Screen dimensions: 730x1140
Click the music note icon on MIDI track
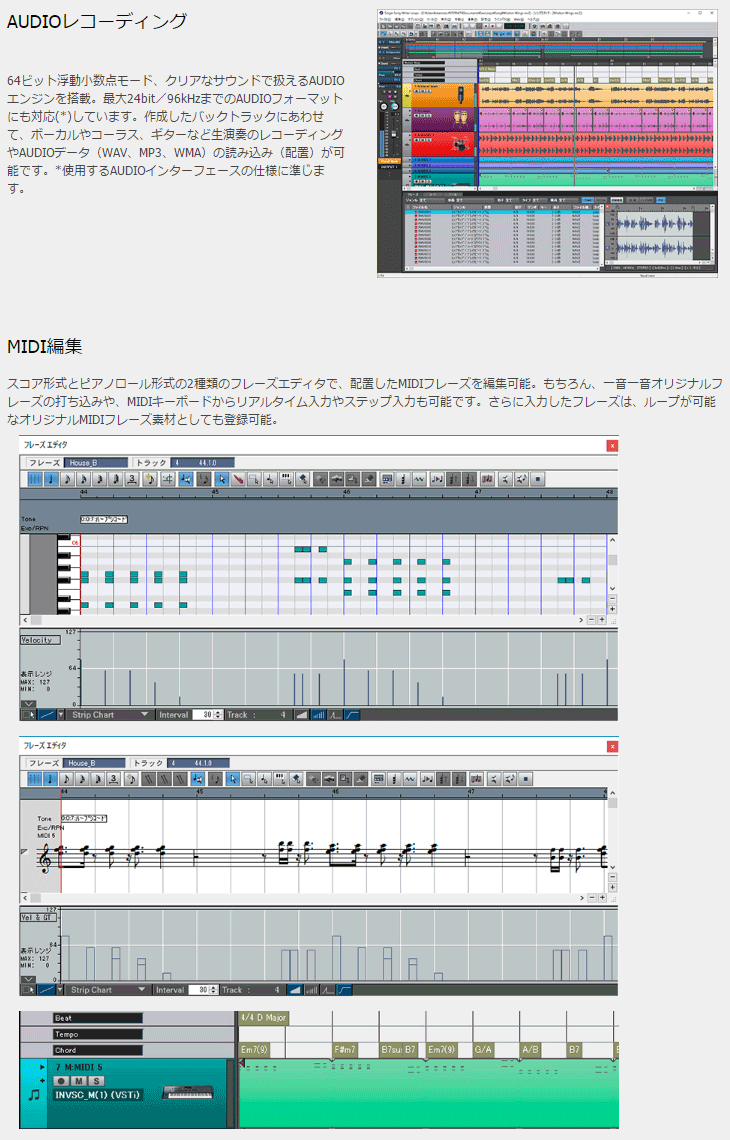click(x=34, y=1094)
